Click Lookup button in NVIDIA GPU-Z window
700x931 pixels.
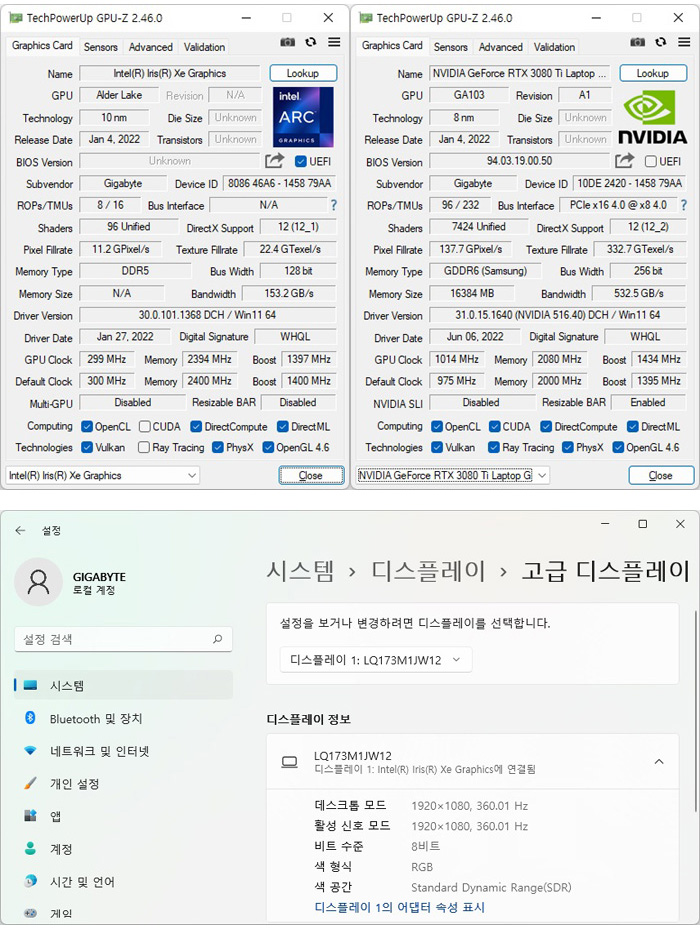653,73
